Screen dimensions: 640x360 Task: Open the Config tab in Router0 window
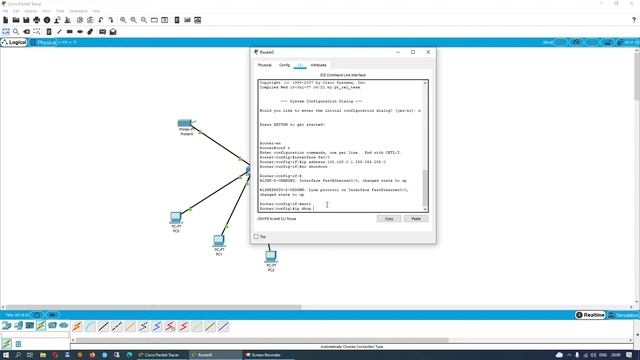[284, 65]
